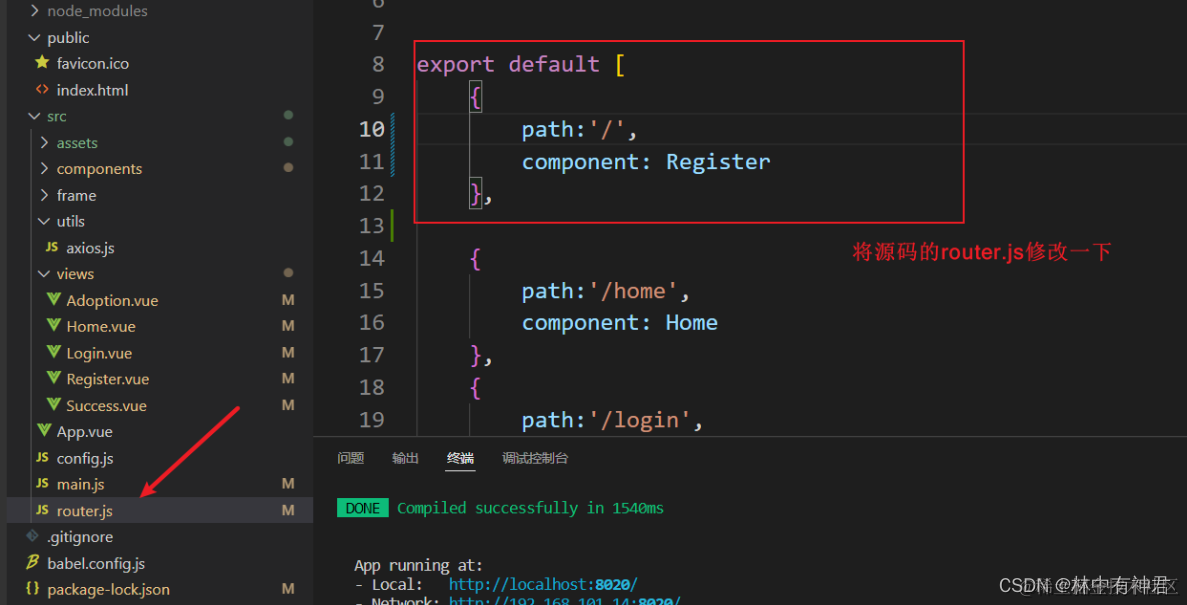Collapse the utils folder chevron
Screen dimensions: 1187x605
[x=44, y=222]
